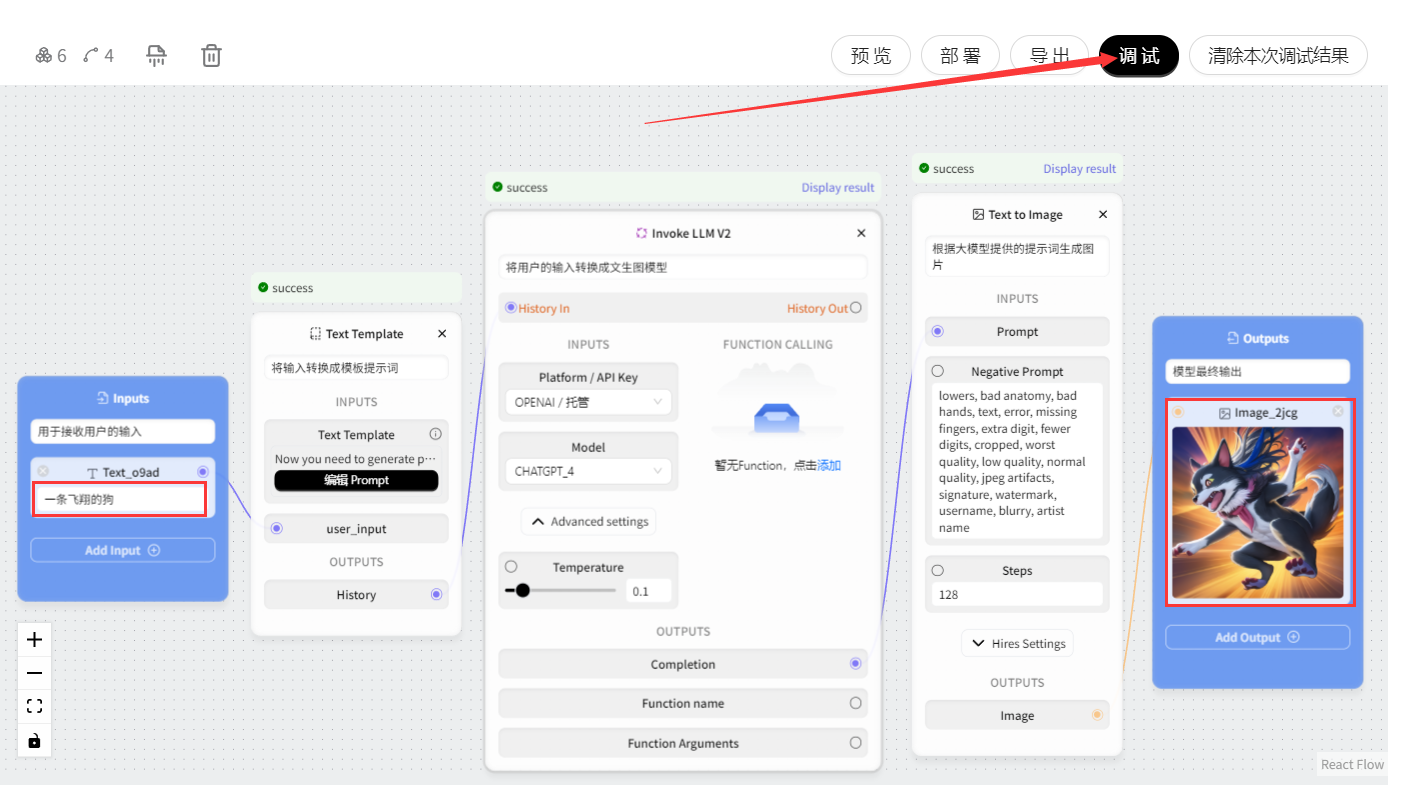
Task: Click the 调试 debug button
Action: pyautogui.click(x=1138, y=55)
